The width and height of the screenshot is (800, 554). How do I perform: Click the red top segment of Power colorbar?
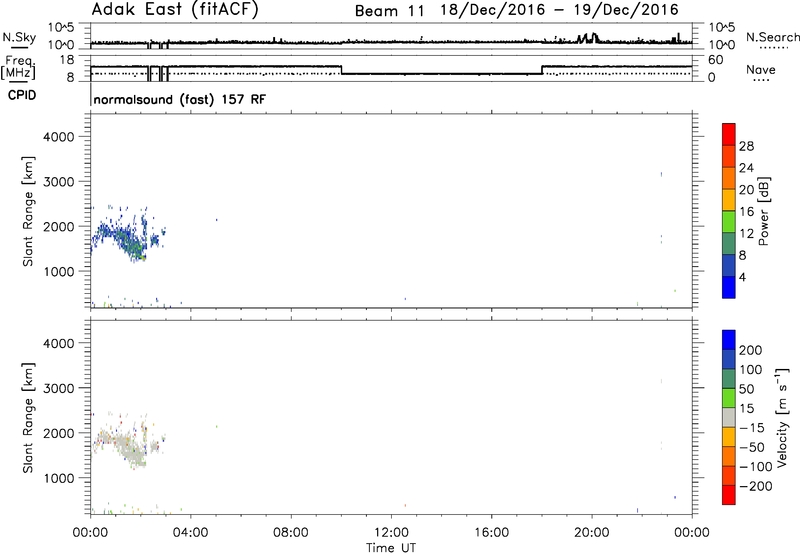pos(729,134)
